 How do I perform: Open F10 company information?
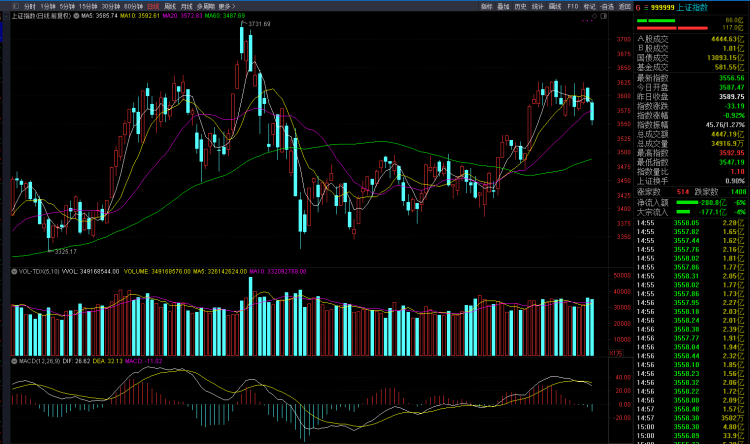click(572, 6)
